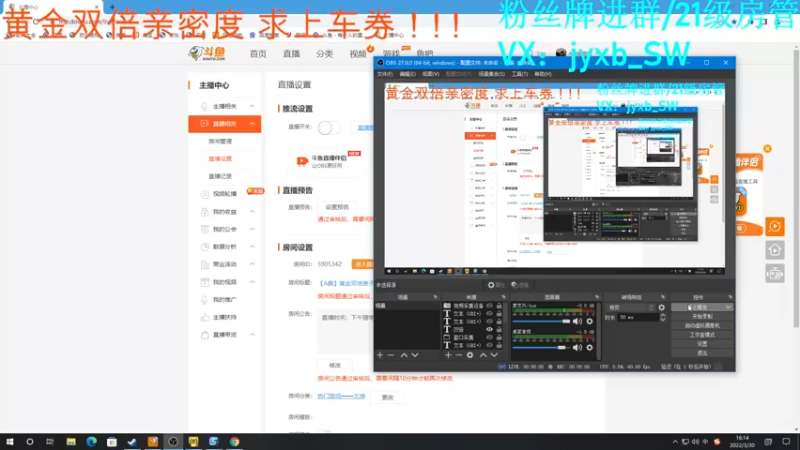Toggle visibility of 窗口采集 source
The image size is (800, 450).
pos(489,337)
